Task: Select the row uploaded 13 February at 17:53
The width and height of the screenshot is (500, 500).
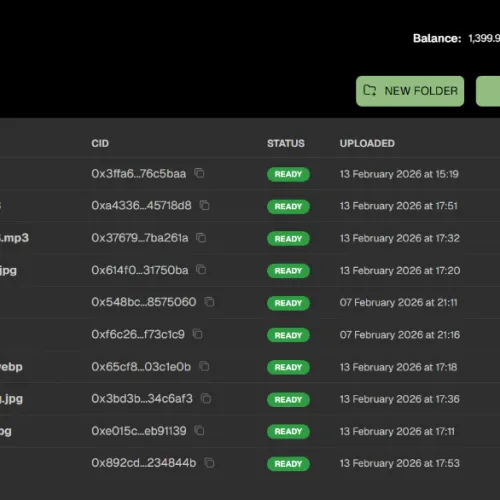Action: click(250, 463)
